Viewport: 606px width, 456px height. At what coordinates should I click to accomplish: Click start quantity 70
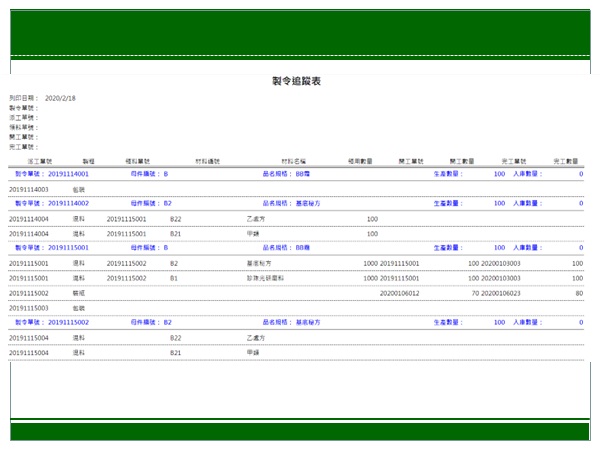pos(475,293)
